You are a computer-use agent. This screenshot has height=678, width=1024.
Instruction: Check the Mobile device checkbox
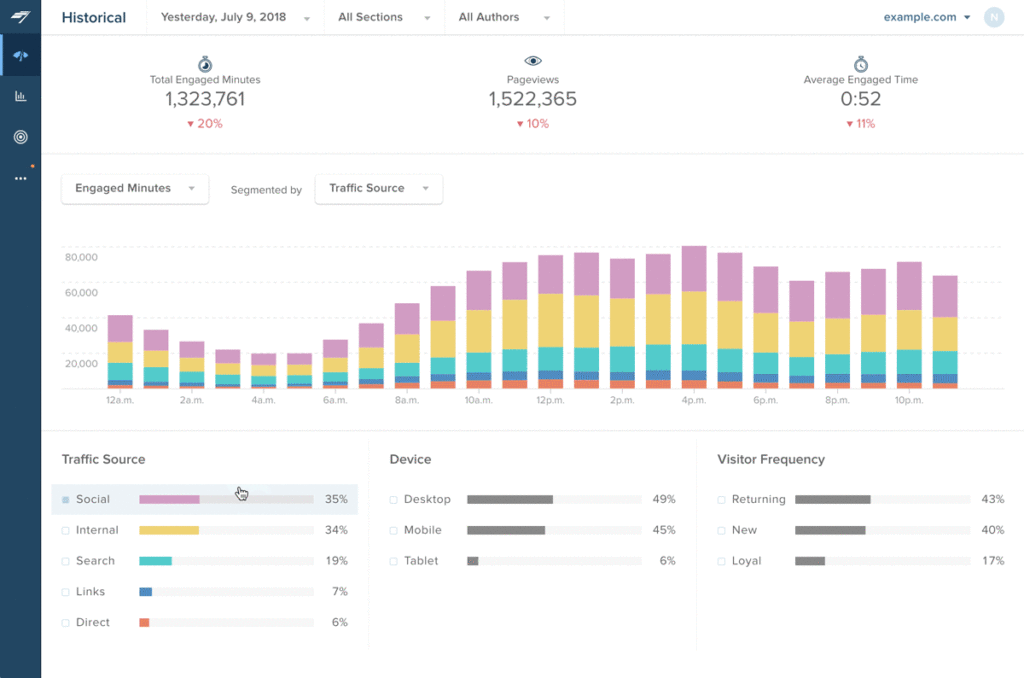coord(393,530)
